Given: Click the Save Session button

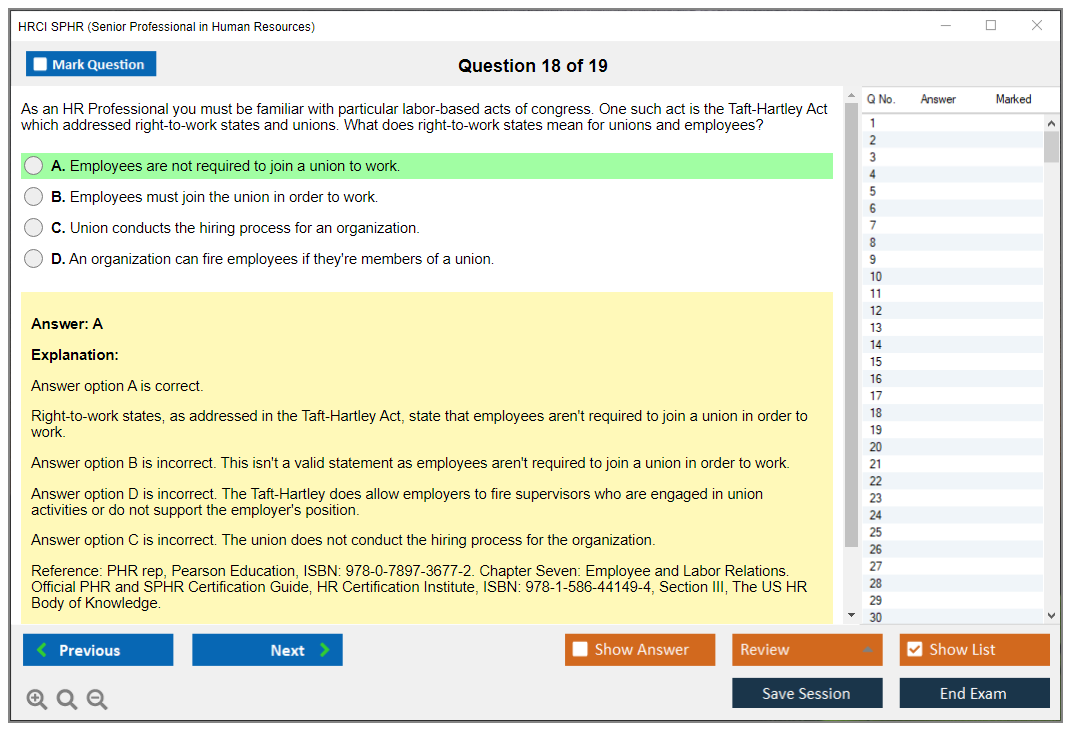Looking at the screenshot, I should (x=806, y=693).
